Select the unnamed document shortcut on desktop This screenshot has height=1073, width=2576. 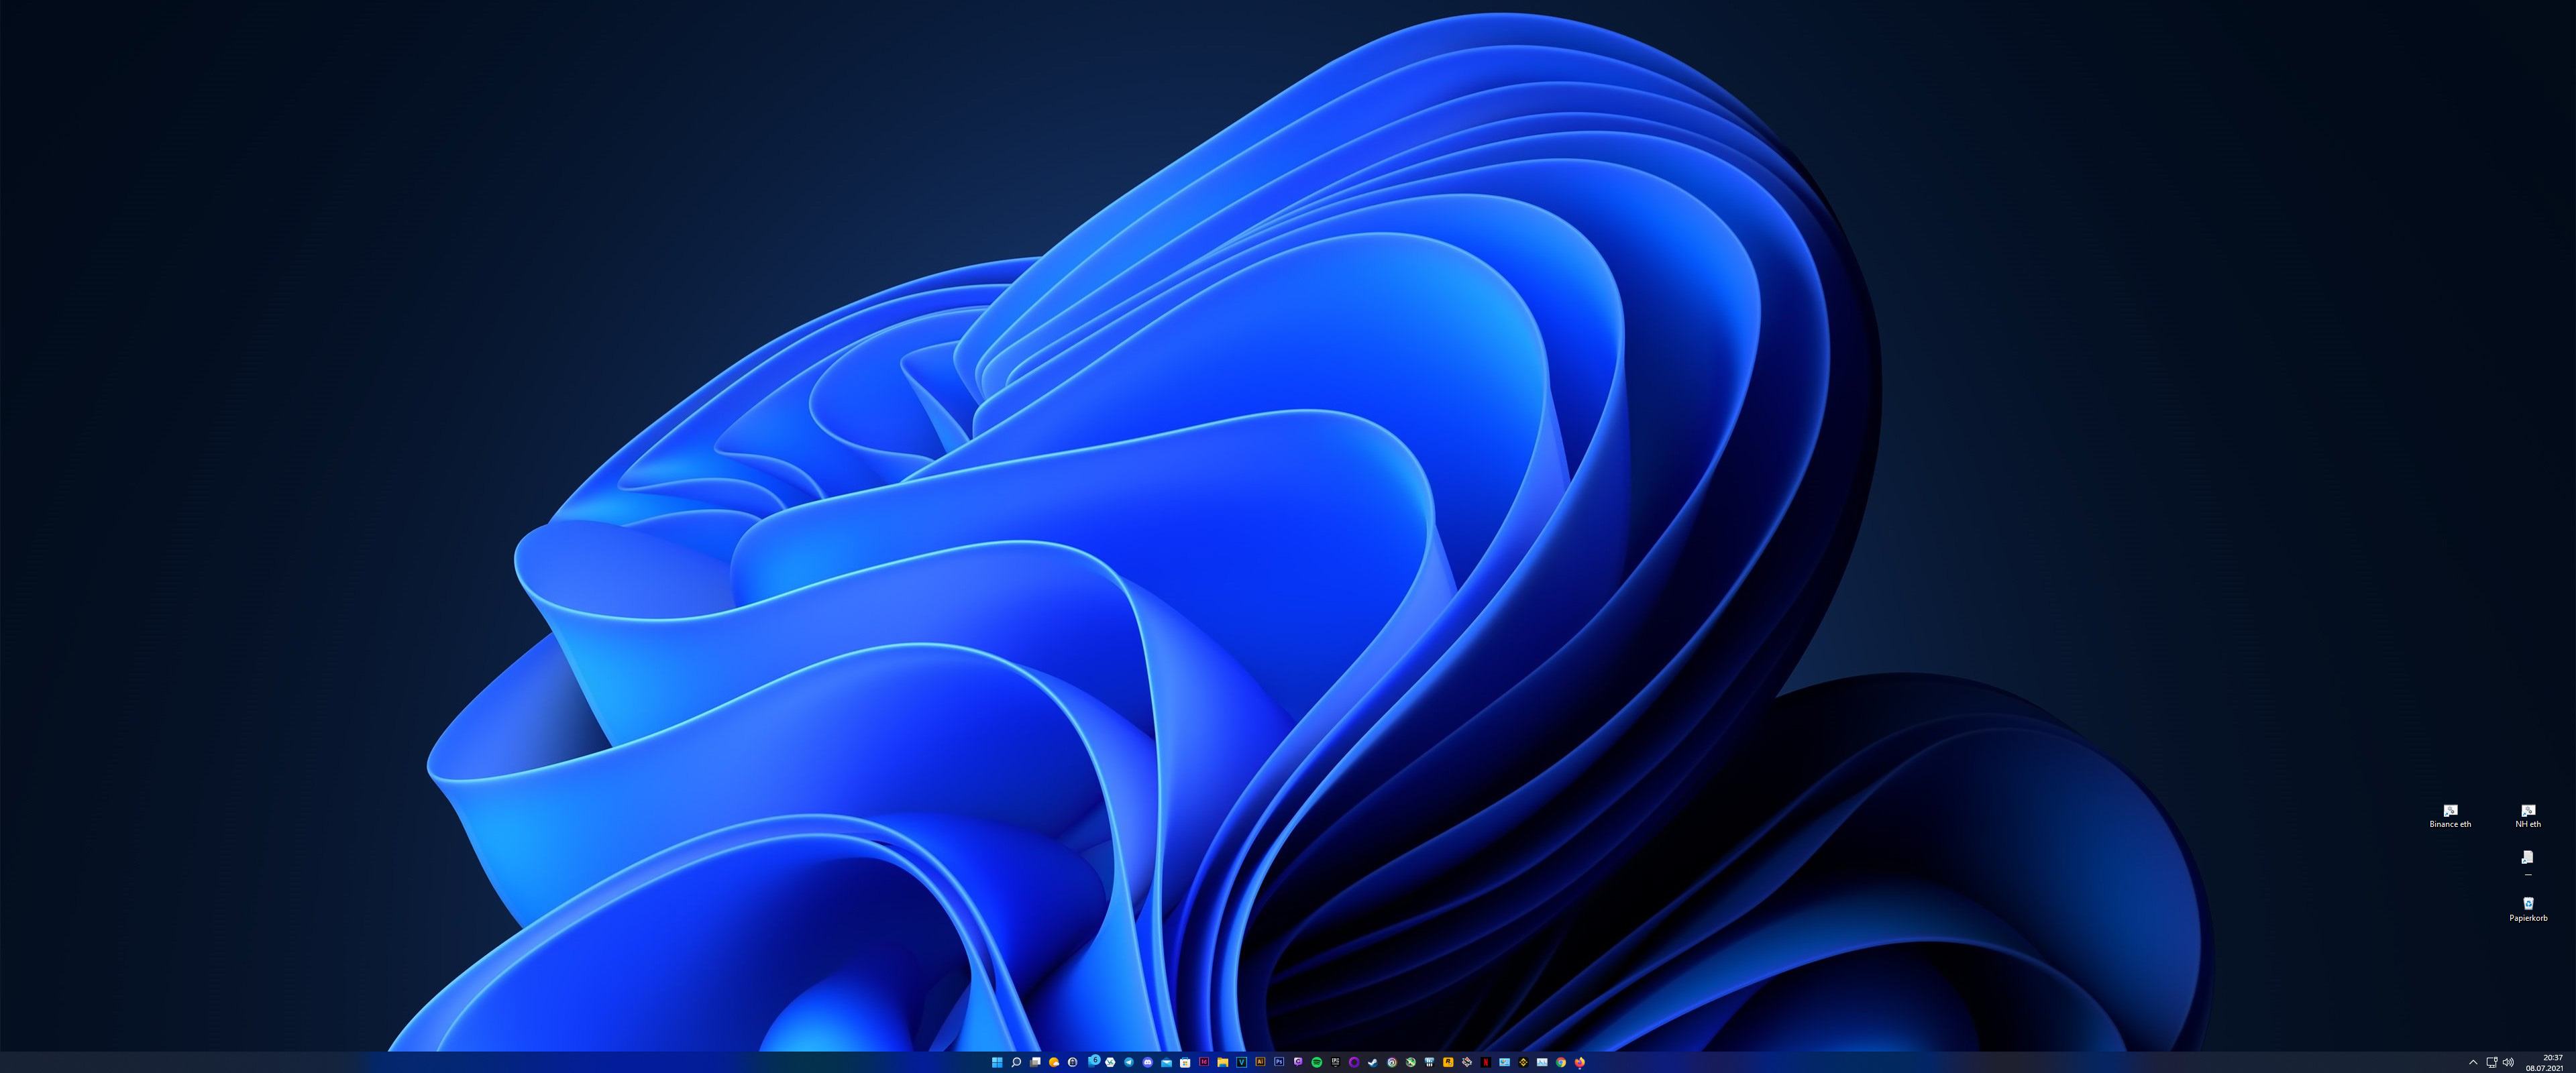pos(2528,862)
